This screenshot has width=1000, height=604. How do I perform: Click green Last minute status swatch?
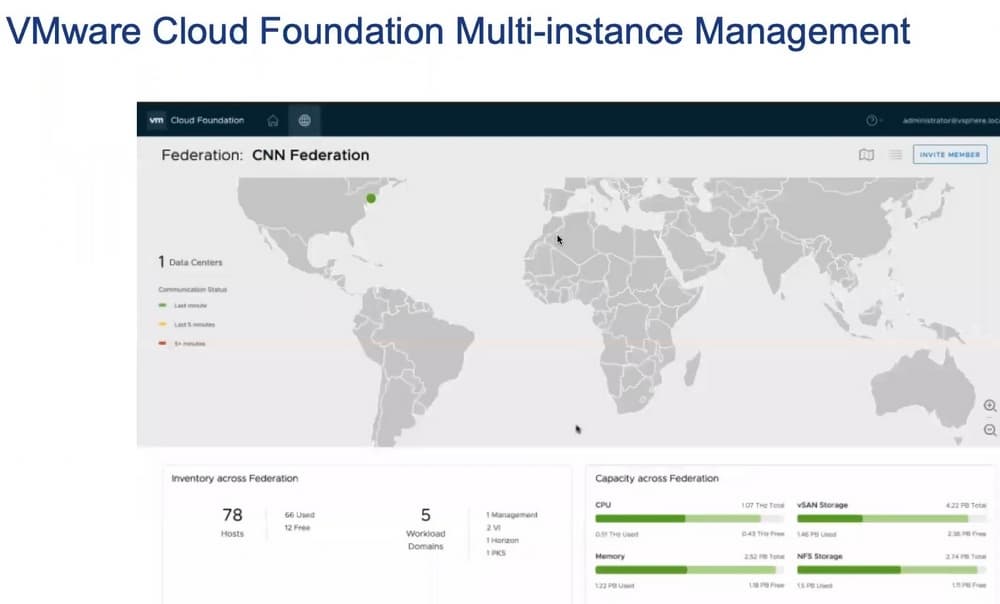click(162, 306)
